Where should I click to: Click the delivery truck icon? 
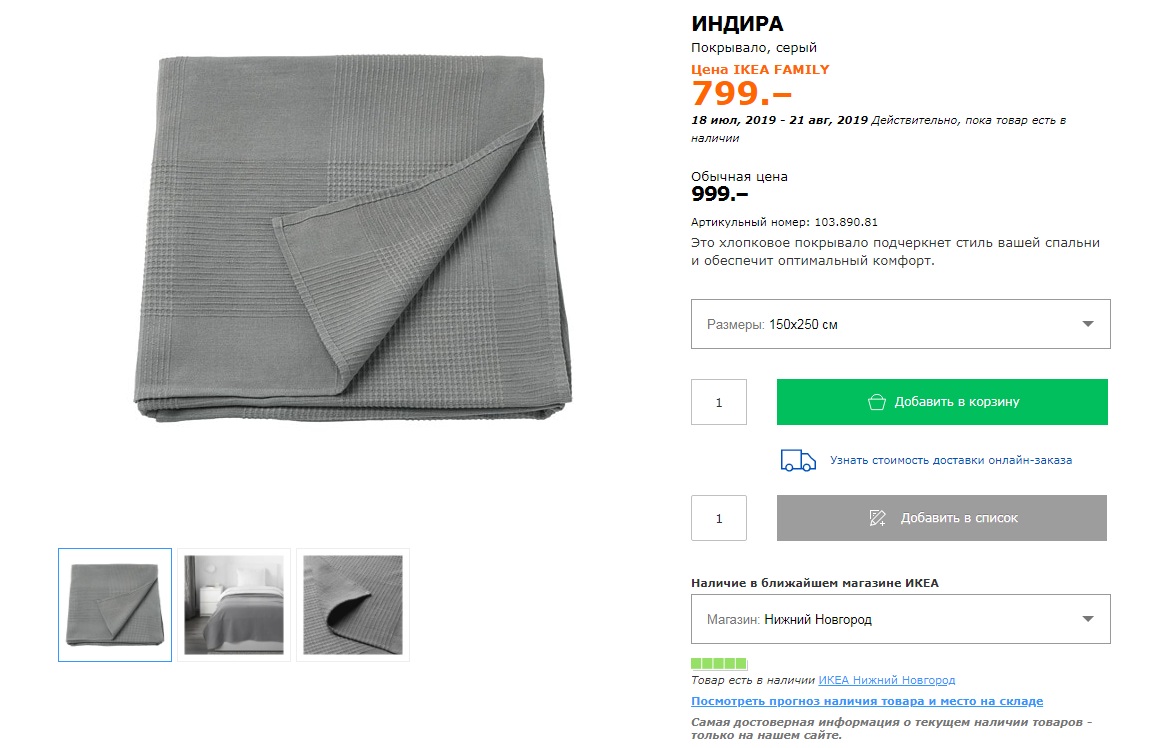[798, 460]
